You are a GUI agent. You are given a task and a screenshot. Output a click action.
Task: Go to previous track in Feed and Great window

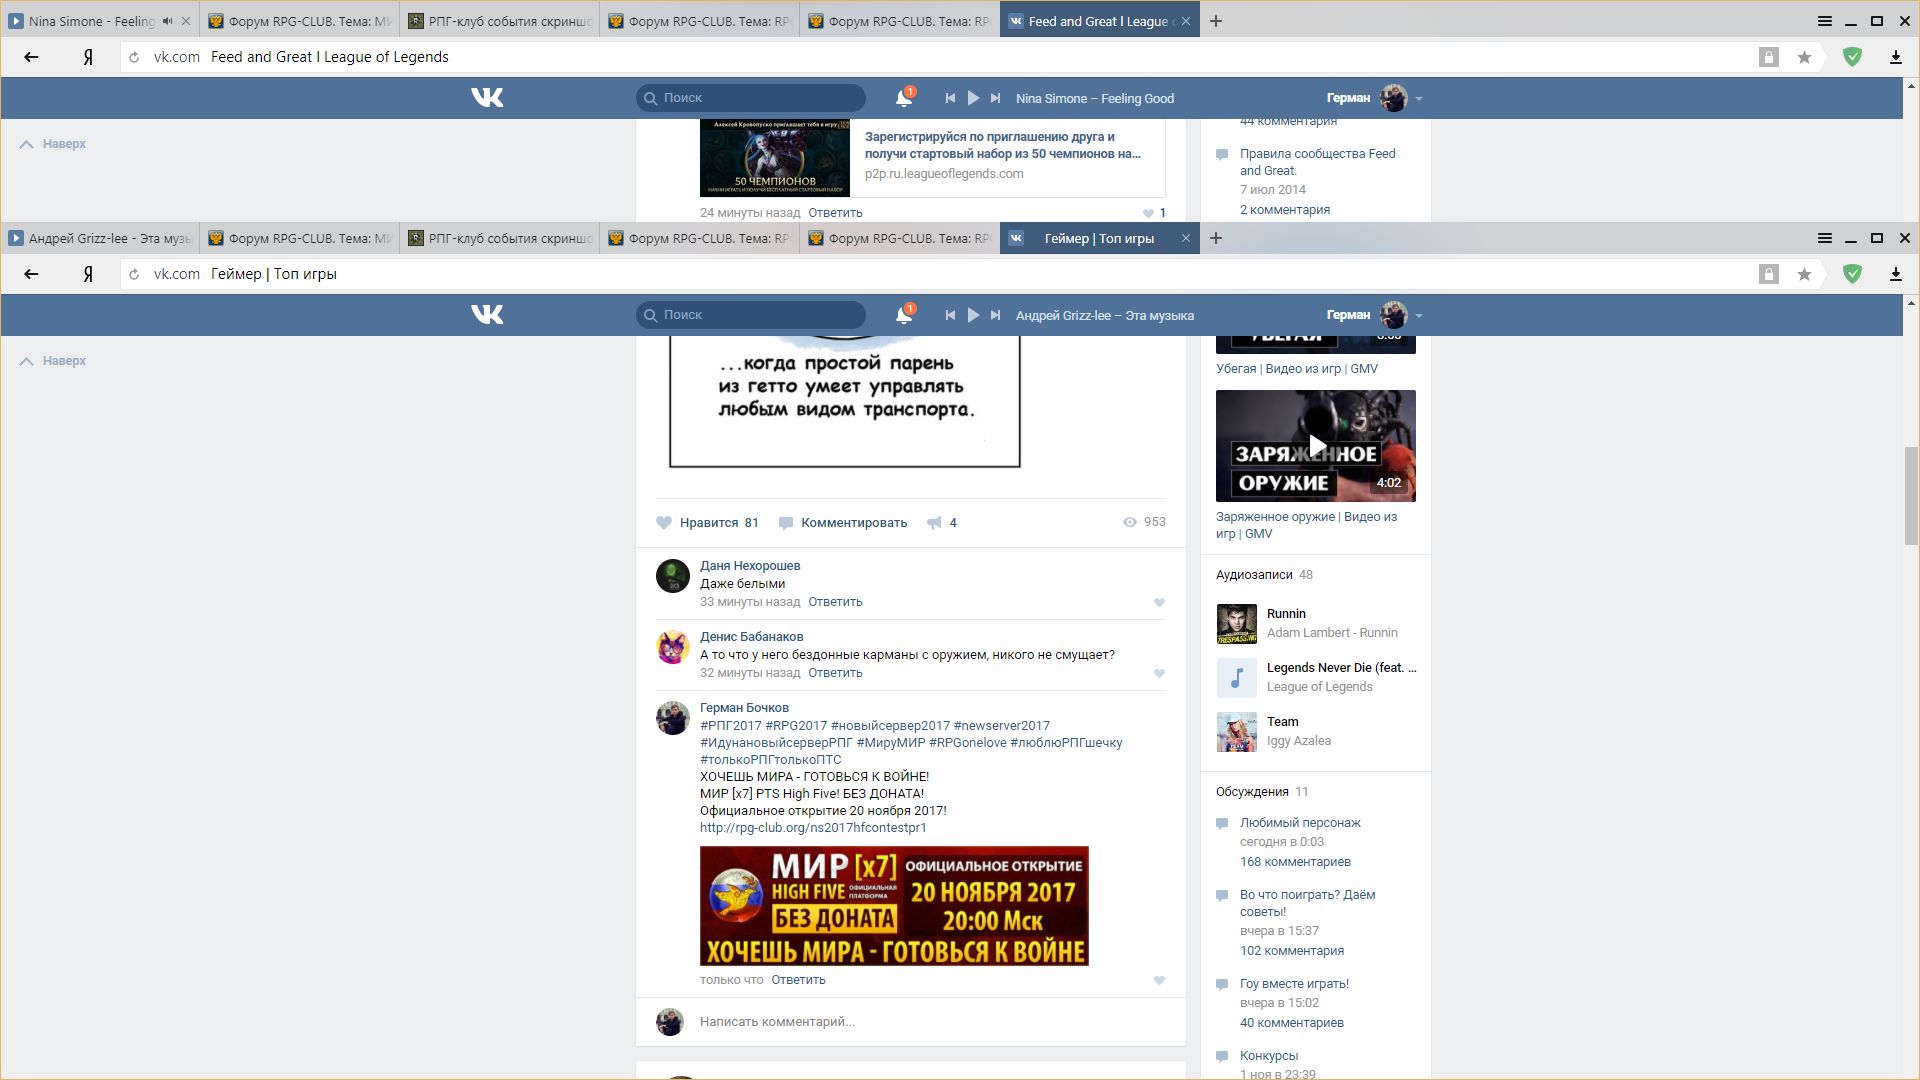click(950, 98)
